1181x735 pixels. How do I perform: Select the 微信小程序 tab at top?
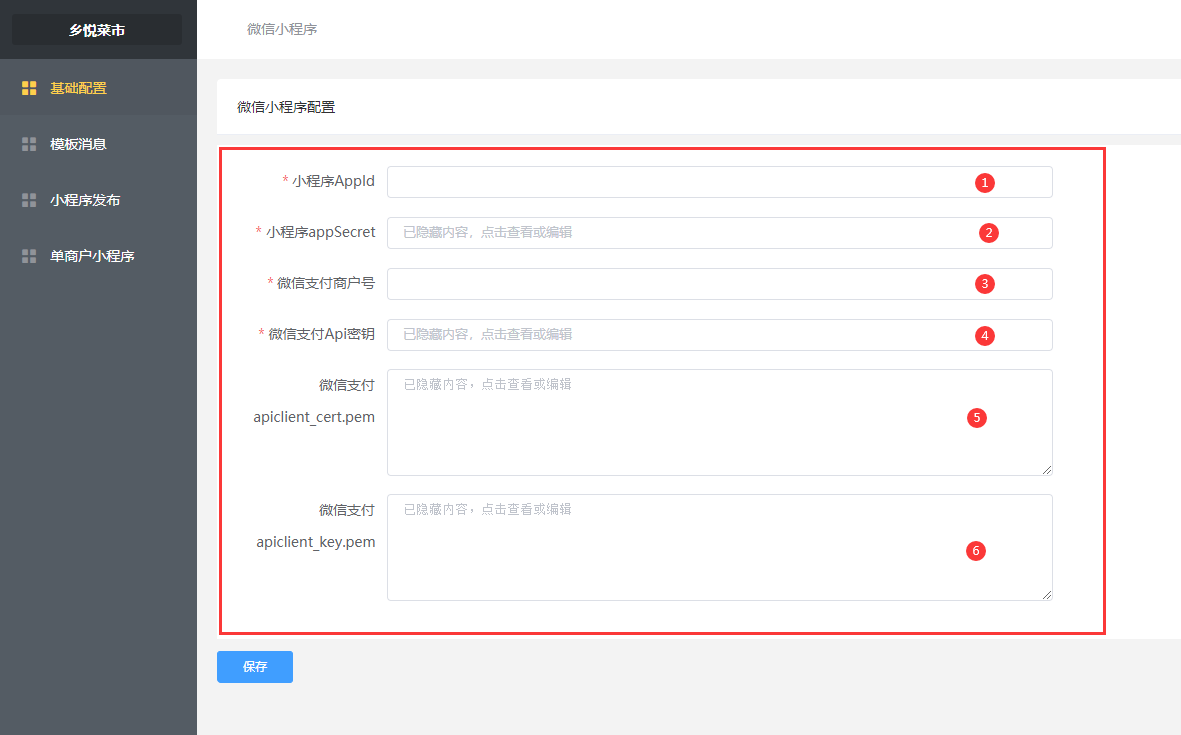(x=282, y=29)
